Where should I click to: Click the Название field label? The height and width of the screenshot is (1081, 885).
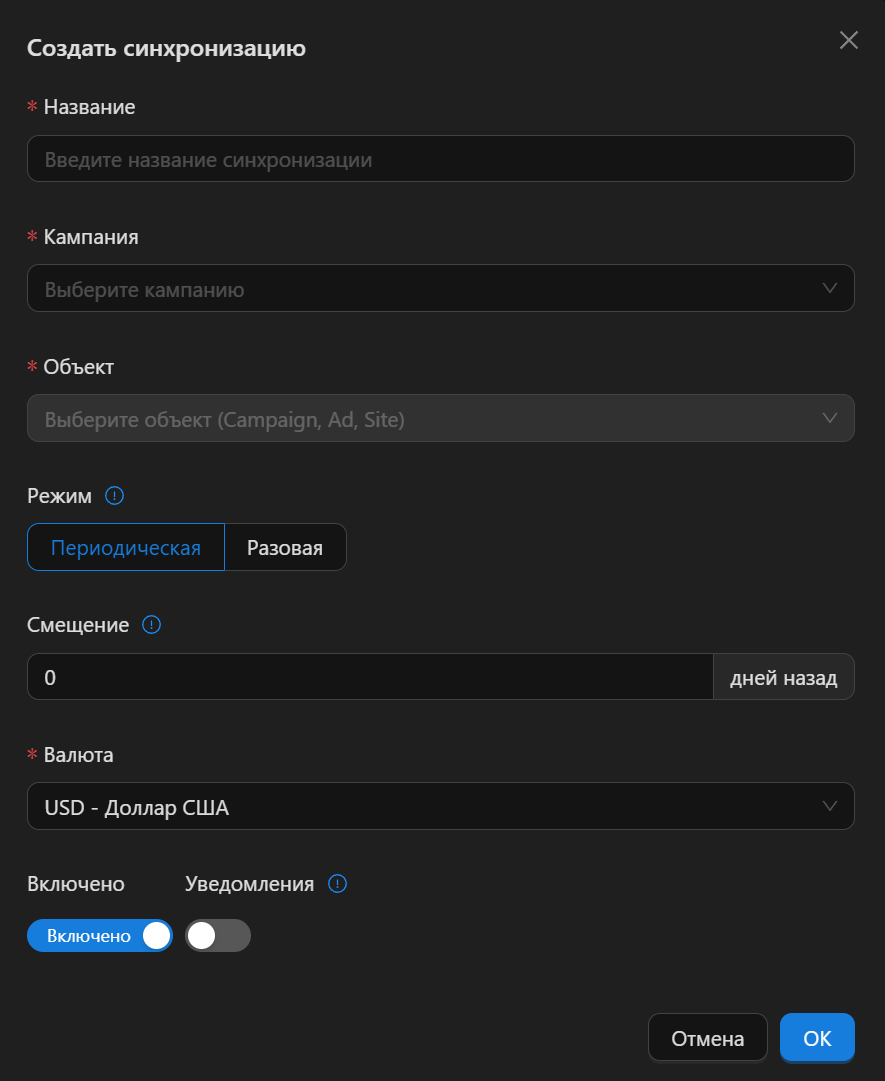pos(90,107)
